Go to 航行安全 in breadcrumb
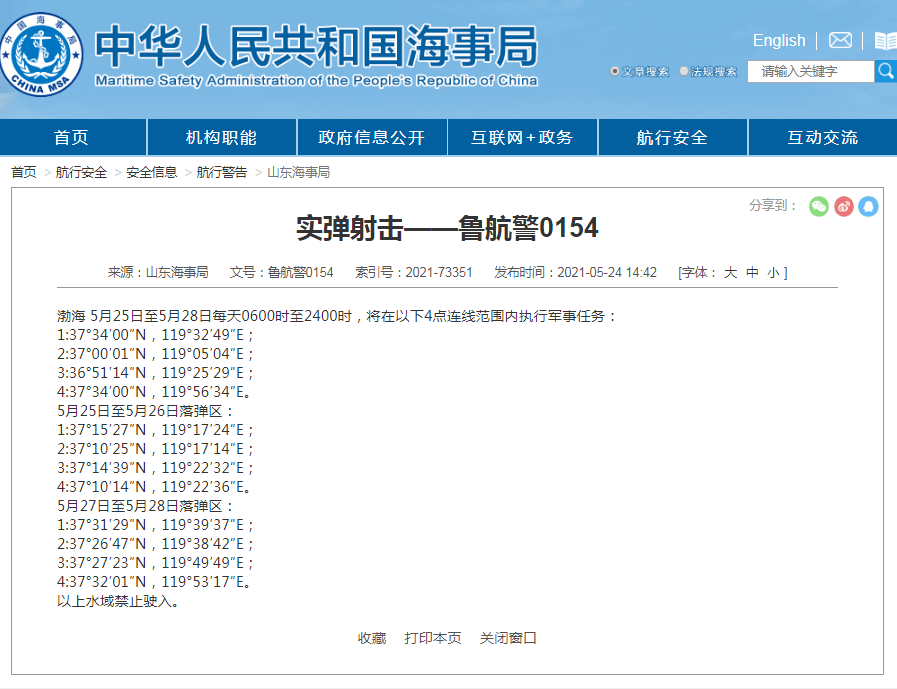Screen dimensions: 897x689 pyautogui.click(x=81, y=172)
